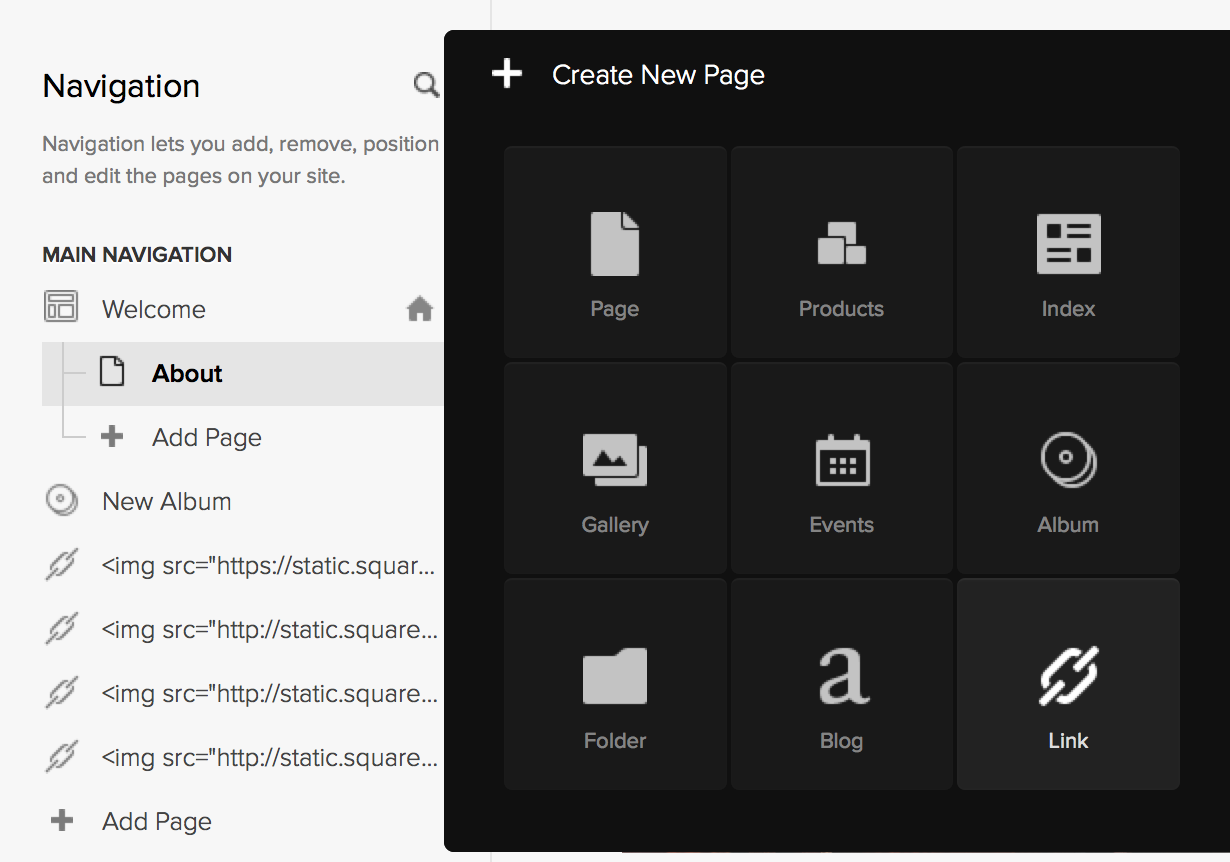
Task: Select the Products page icon
Action: coord(841,252)
